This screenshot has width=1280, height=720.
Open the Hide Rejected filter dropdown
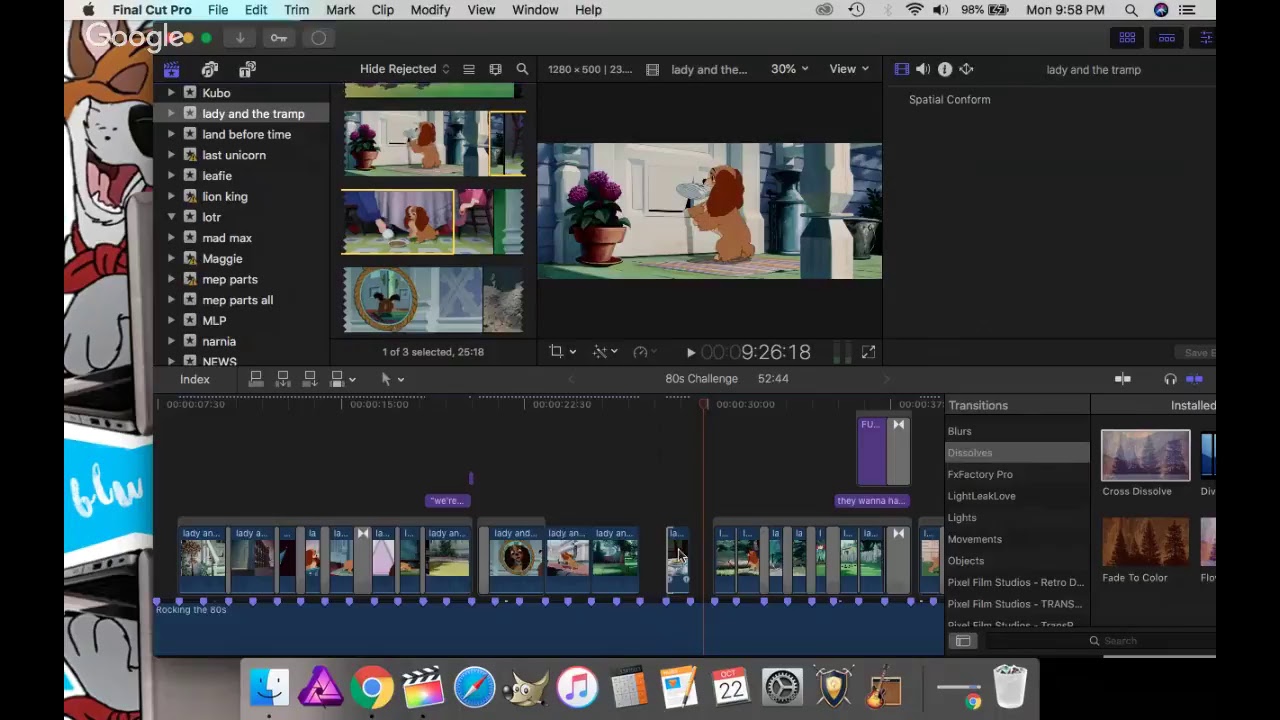click(x=405, y=69)
